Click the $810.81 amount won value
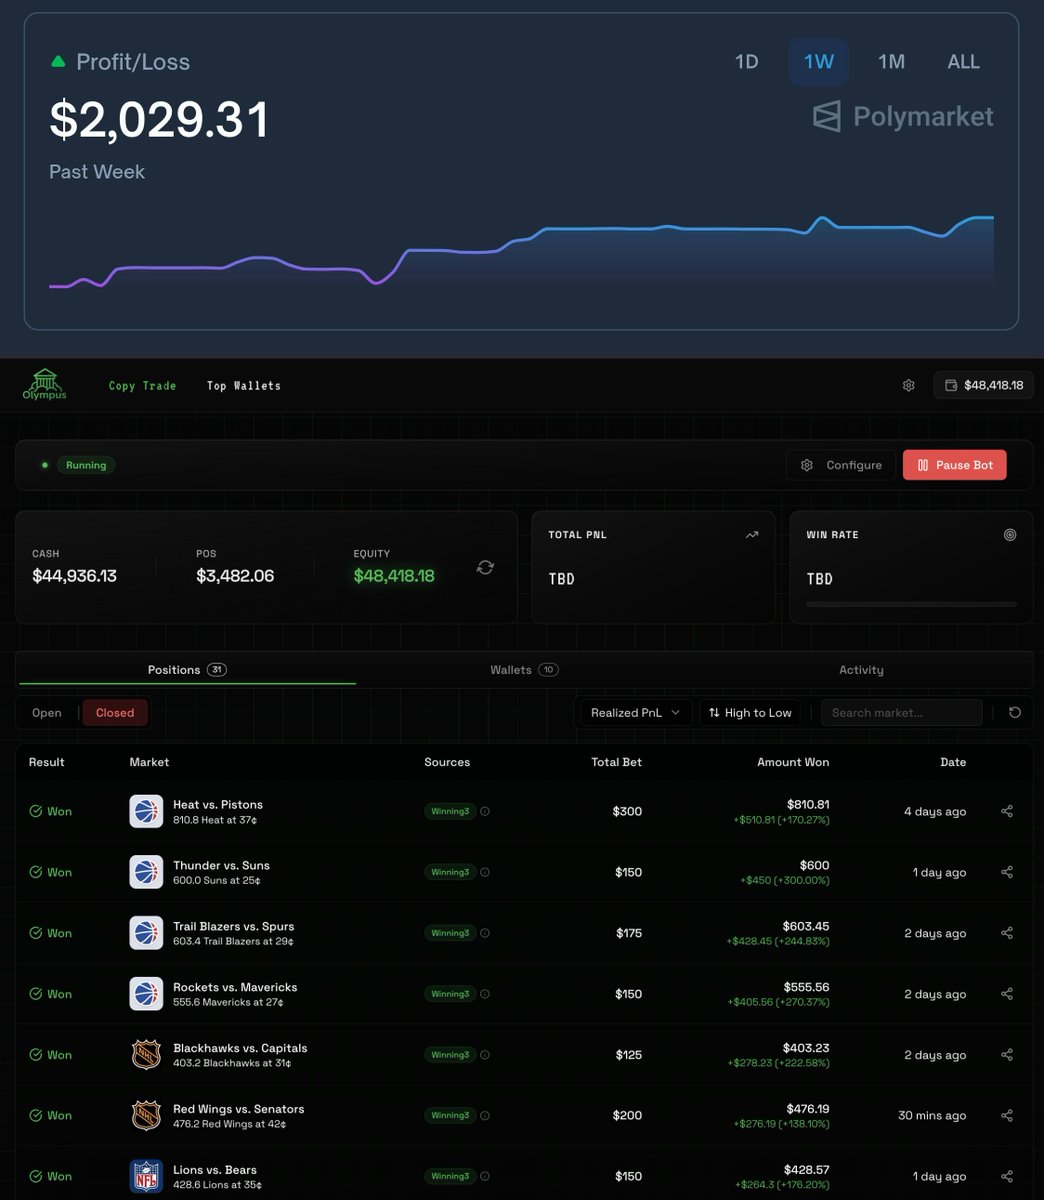Image resolution: width=1044 pixels, height=1200 pixels. click(808, 804)
